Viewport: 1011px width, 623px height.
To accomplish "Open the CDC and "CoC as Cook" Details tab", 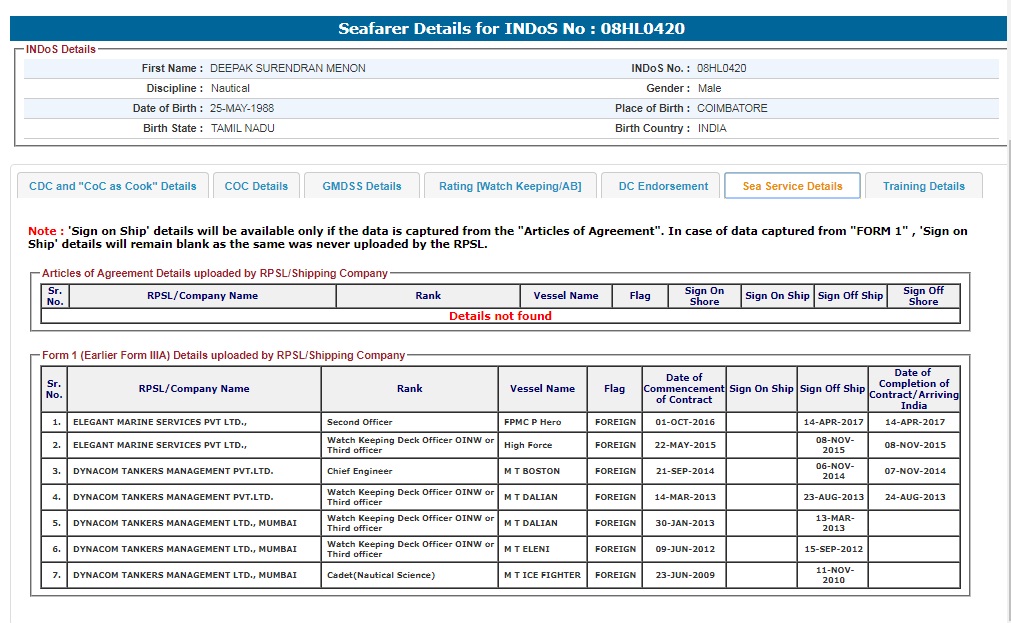I will coord(113,186).
